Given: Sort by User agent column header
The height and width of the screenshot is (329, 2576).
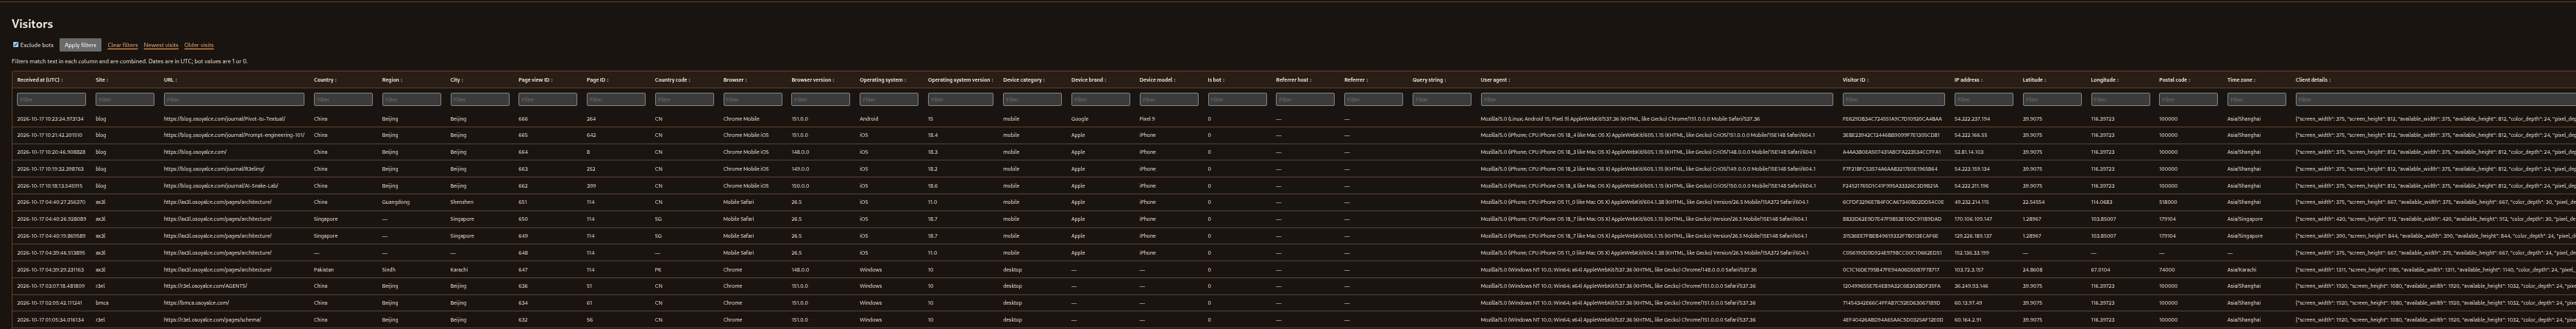Looking at the screenshot, I should tap(1494, 80).
